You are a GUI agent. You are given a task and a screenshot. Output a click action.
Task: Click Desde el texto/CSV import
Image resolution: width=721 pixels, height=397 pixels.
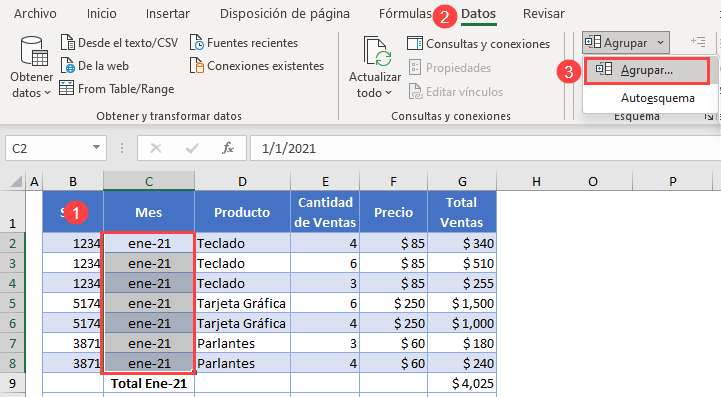(x=119, y=43)
